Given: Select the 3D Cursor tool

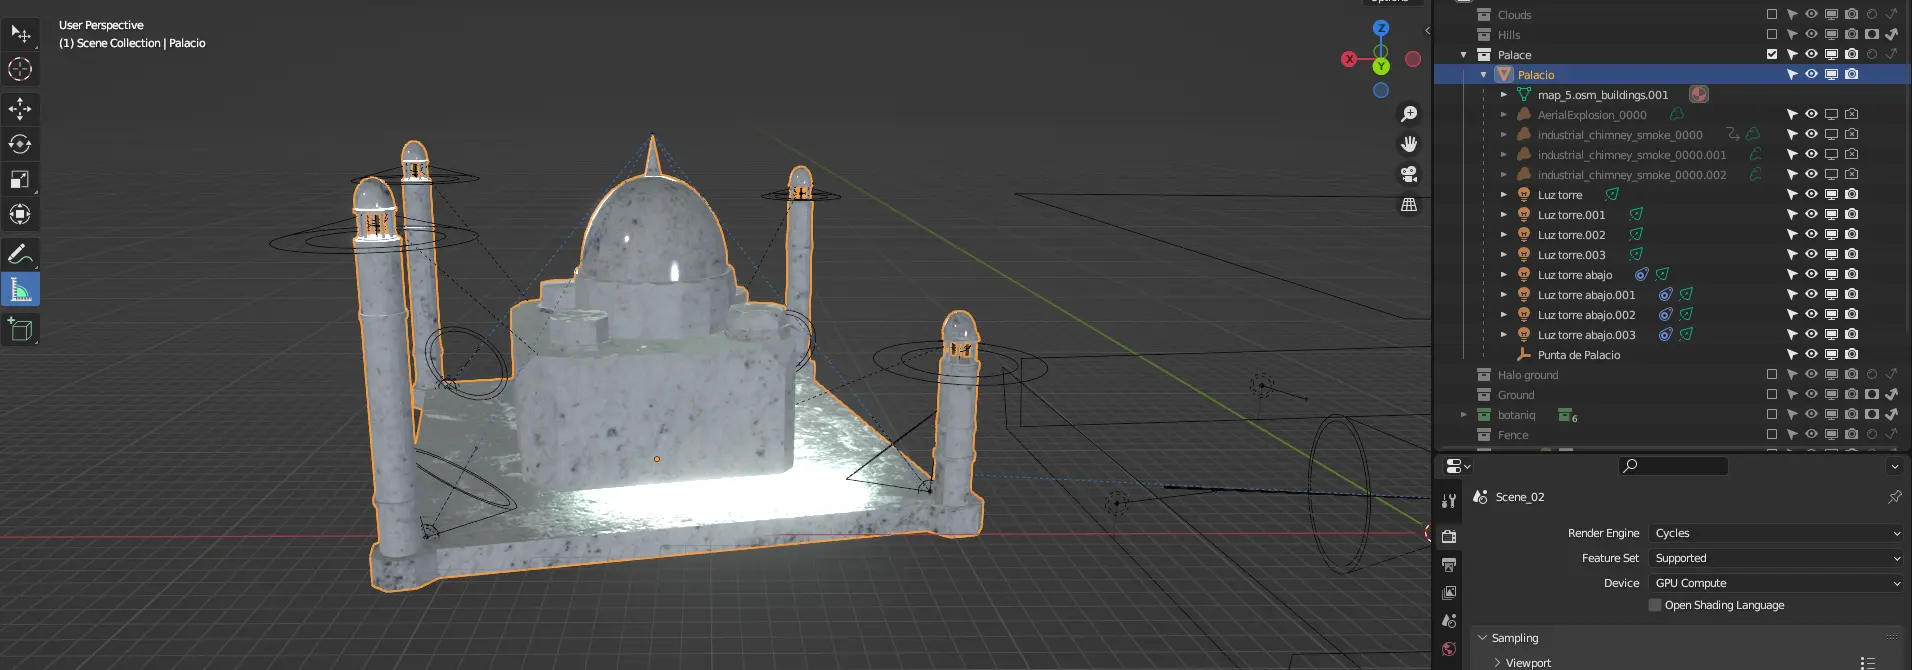Looking at the screenshot, I should coord(20,69).
